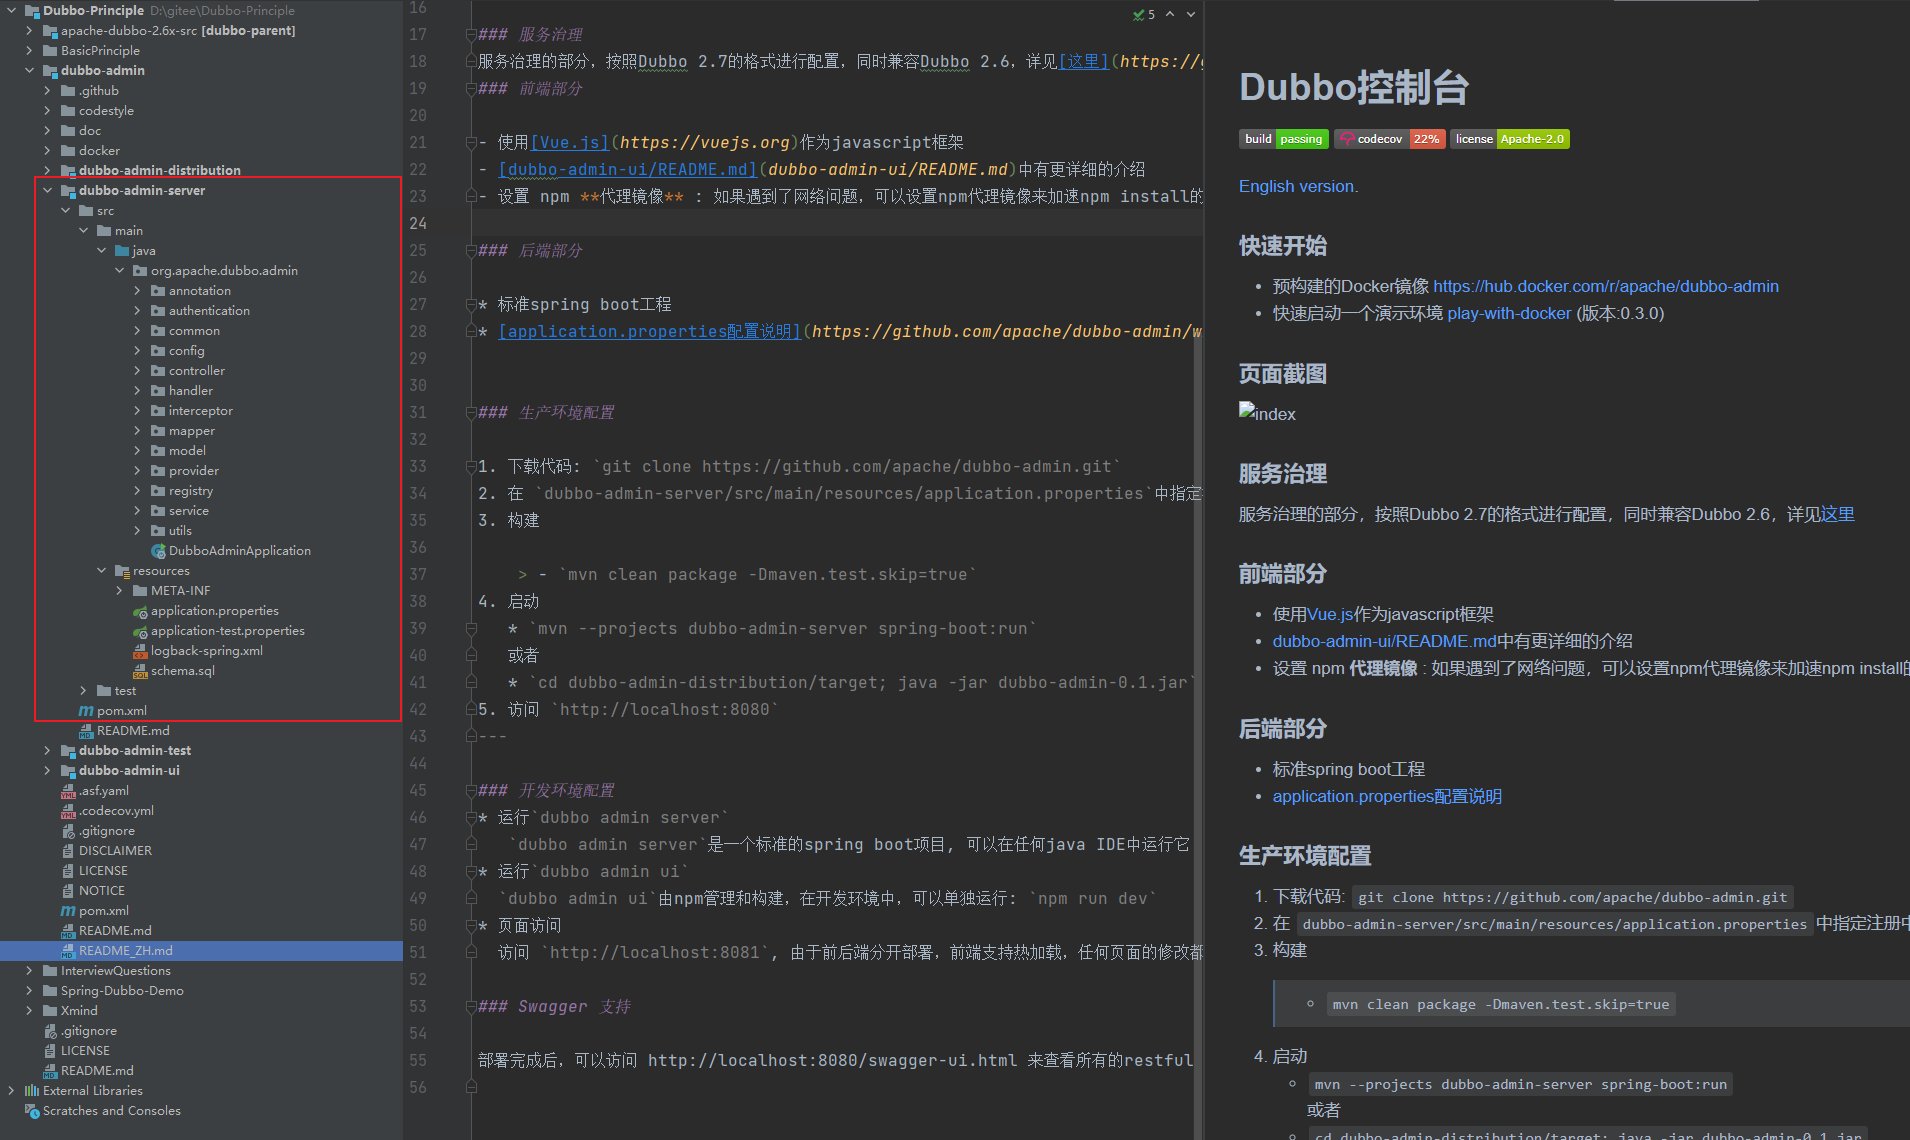Image resolution: width=1910 pixels, height=1140 pixels.
Task: Select the service package
Action: pyautogui.click(x=188, y=511)
